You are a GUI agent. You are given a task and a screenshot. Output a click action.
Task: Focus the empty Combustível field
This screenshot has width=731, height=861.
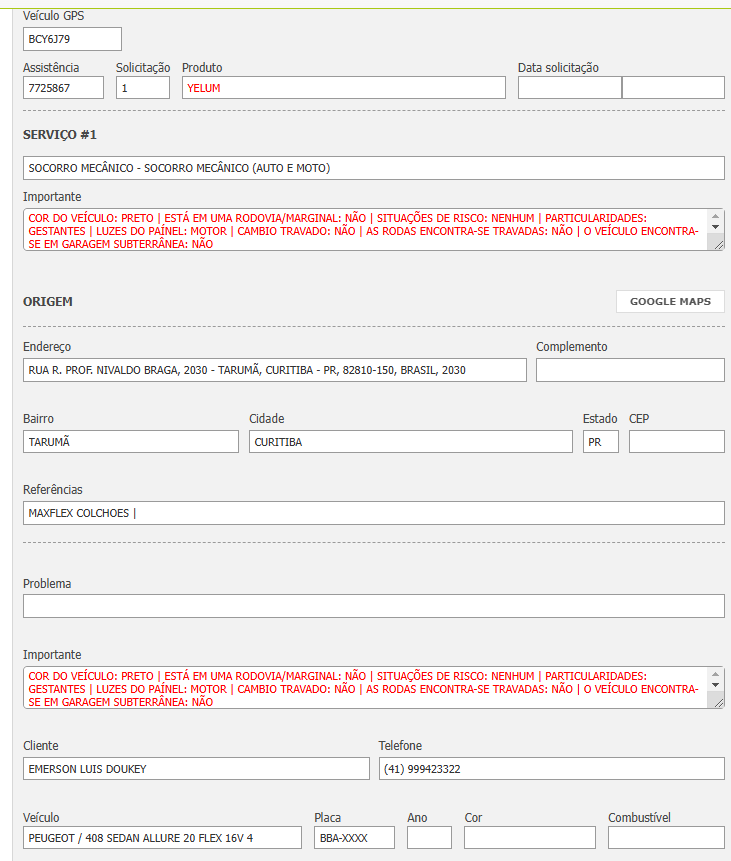pyautogui.click(x=666, y=838)
